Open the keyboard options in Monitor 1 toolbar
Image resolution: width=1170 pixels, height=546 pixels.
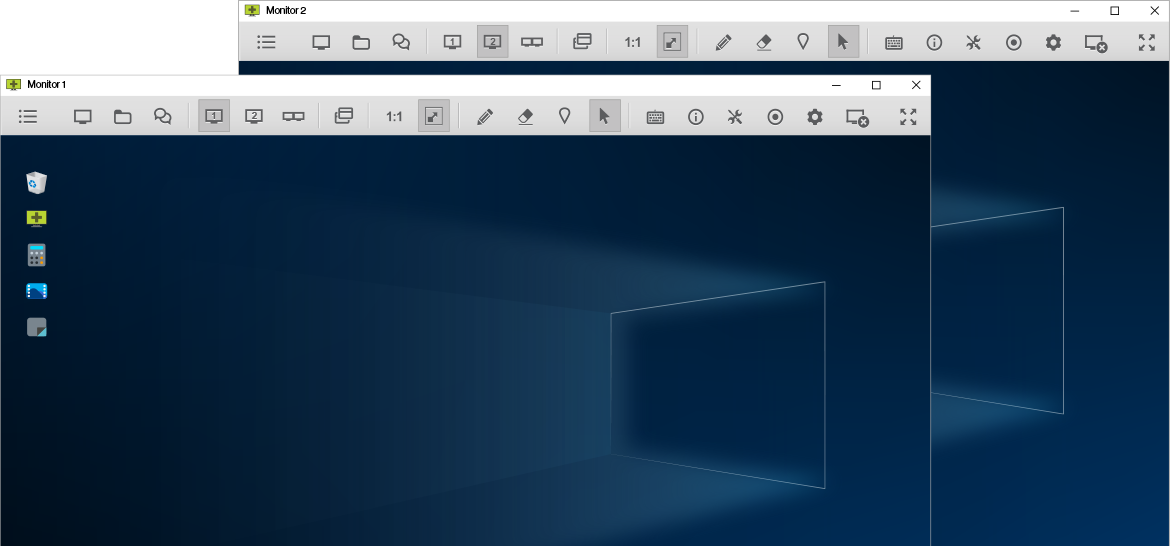(655, 117)
